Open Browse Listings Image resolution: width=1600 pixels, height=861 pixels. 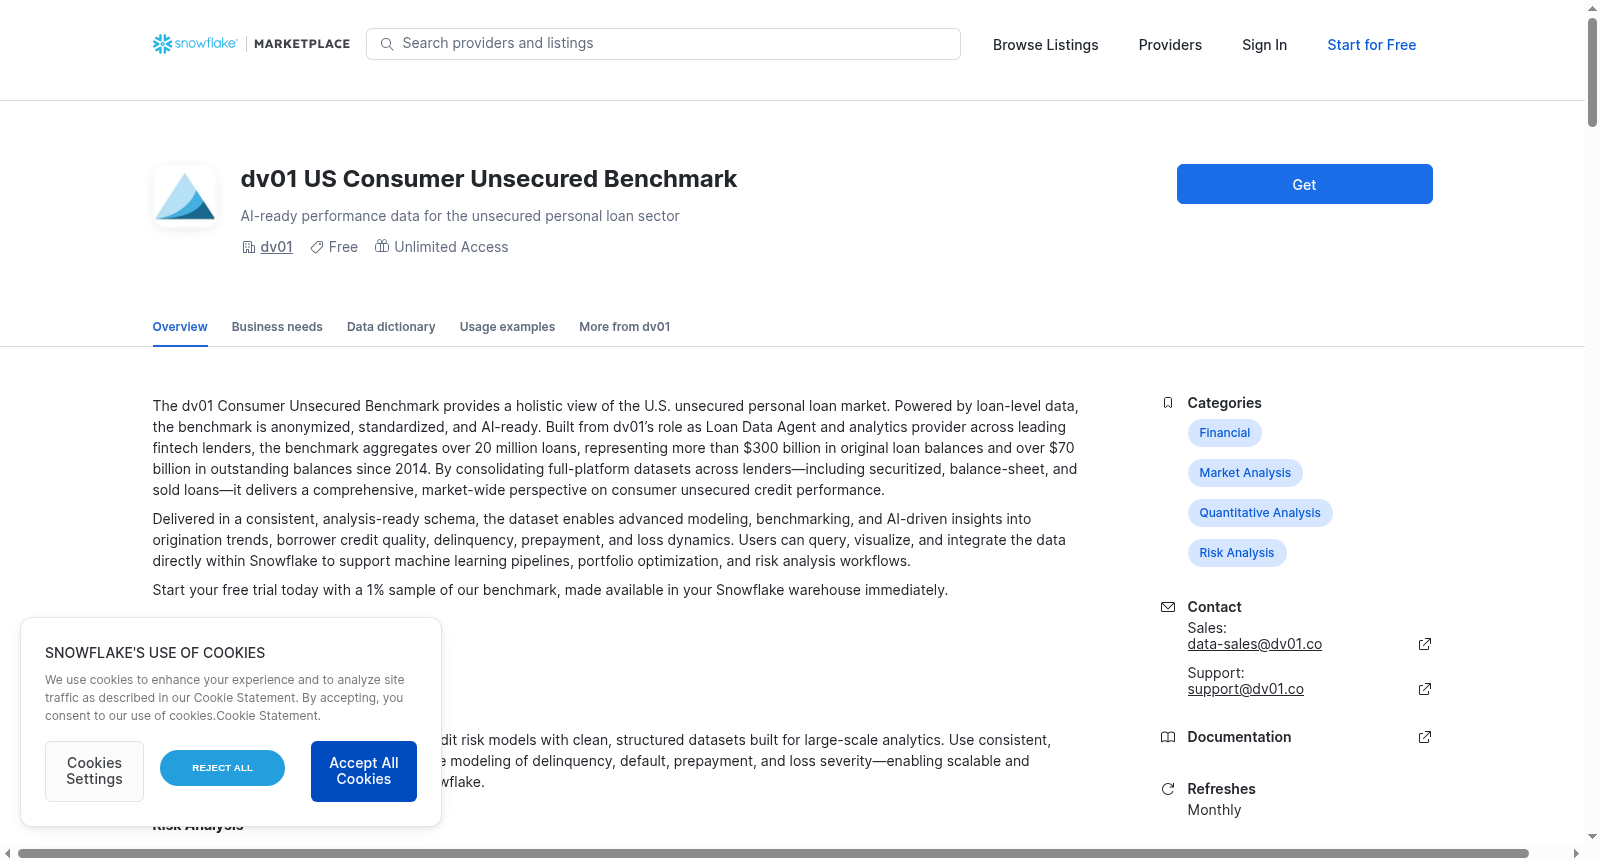1045,45
